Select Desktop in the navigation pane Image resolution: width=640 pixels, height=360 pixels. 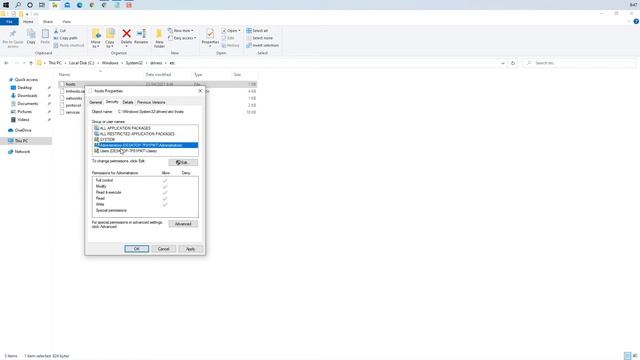24,88
